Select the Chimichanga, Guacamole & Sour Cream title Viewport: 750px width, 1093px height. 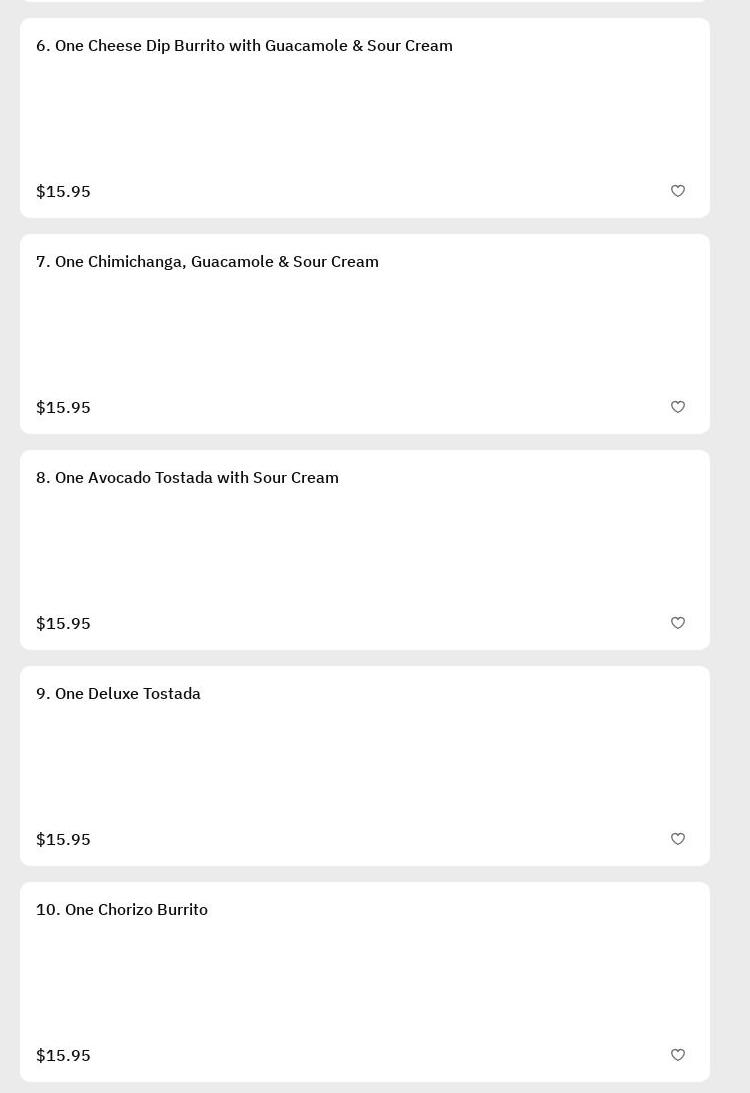pyautogui.click(x=207, y=262)
